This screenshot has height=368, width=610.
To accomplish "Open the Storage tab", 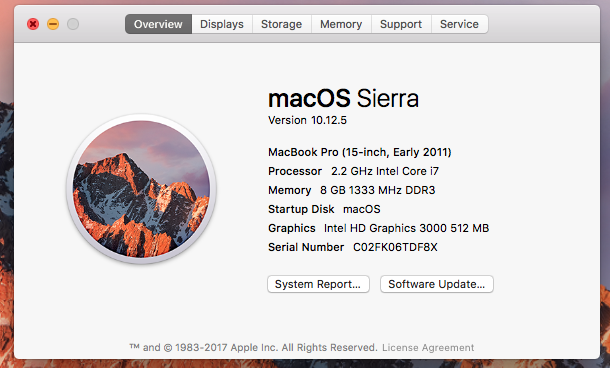I will click(x=282, y=24).
